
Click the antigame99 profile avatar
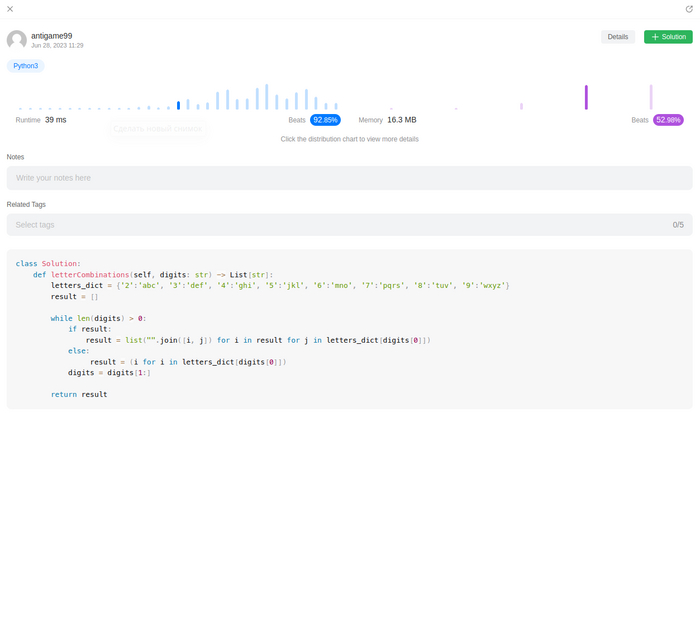coord(17,40)
